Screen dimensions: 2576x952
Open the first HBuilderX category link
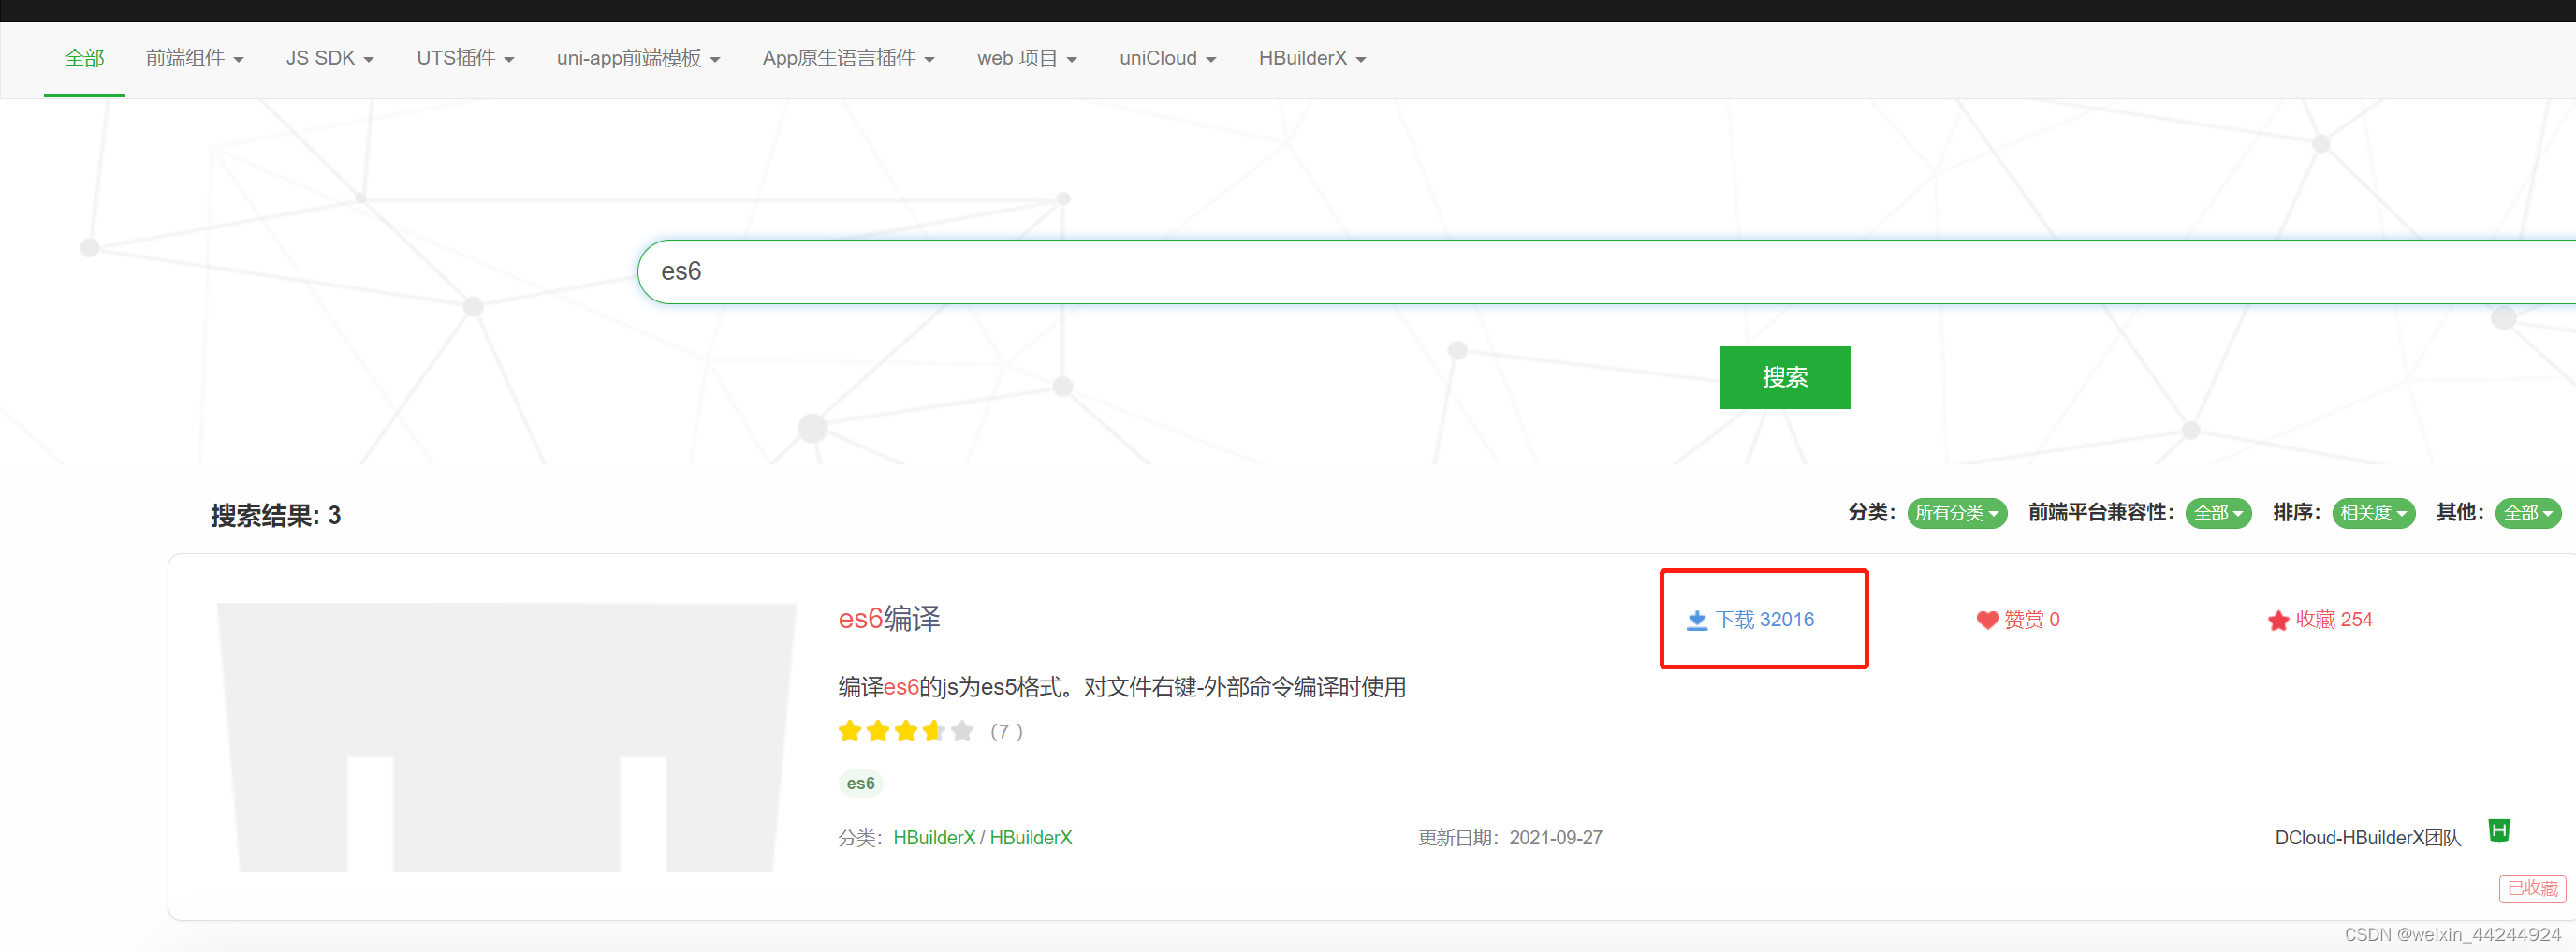click(x=934, y=838)
